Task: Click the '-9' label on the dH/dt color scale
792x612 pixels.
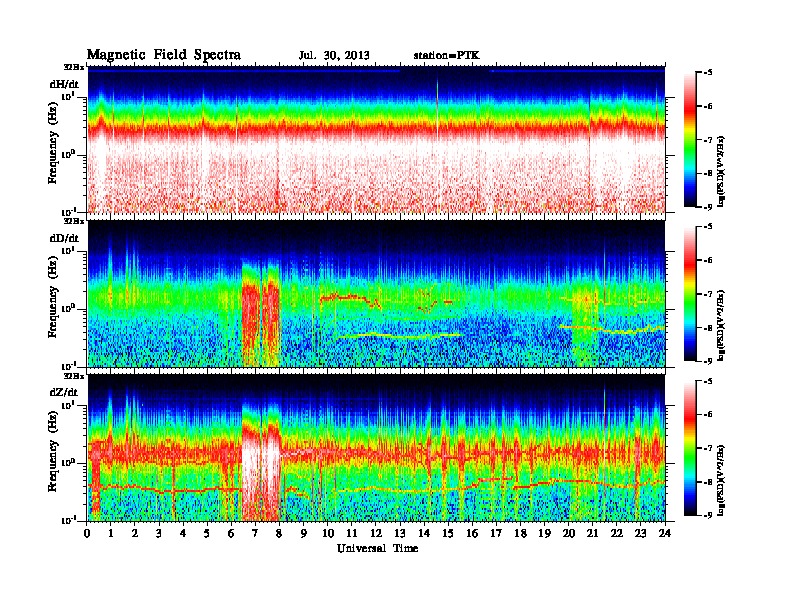Action: [707, 207]
